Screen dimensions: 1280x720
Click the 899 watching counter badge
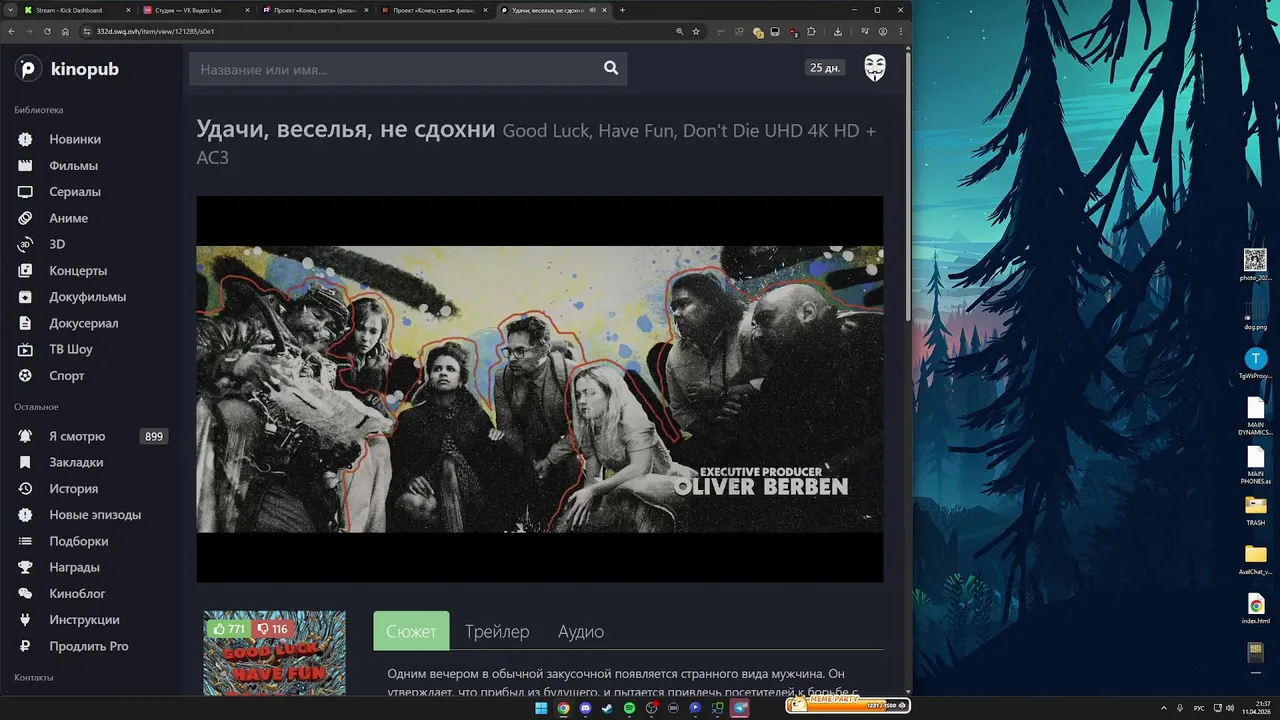point(154,436)
